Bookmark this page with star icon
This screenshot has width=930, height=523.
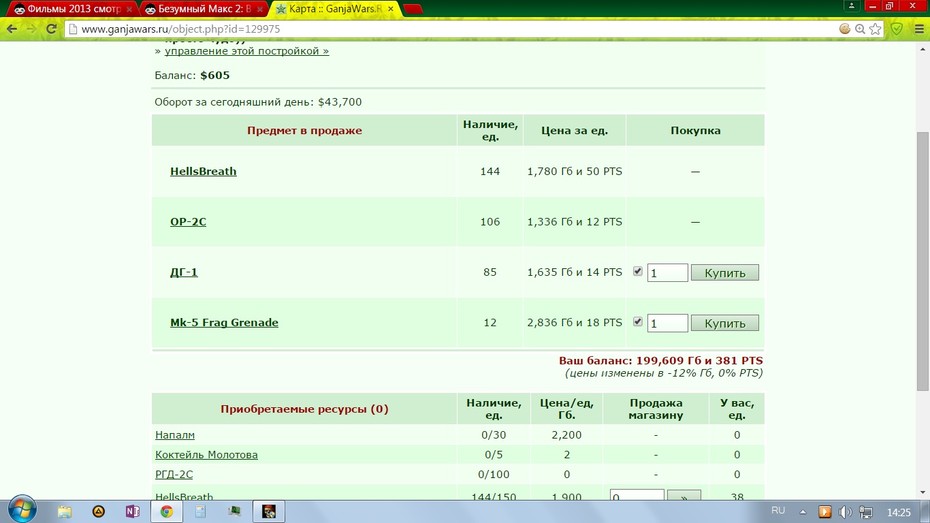click(875, 28)
